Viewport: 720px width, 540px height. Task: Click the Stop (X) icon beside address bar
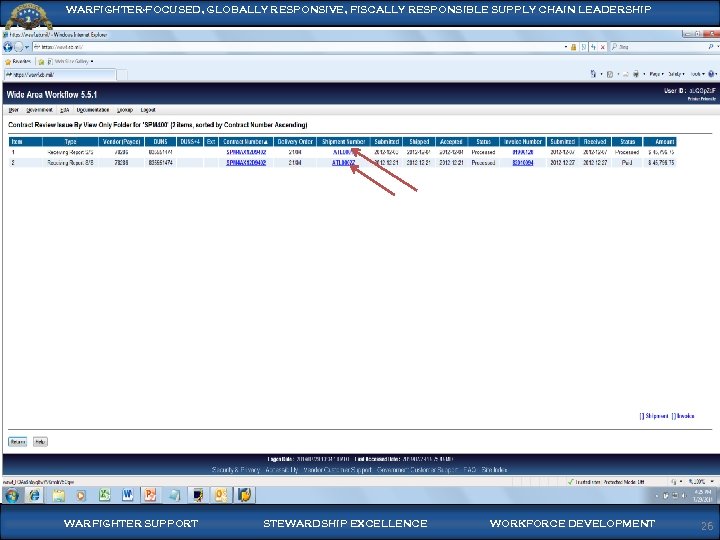603,47
